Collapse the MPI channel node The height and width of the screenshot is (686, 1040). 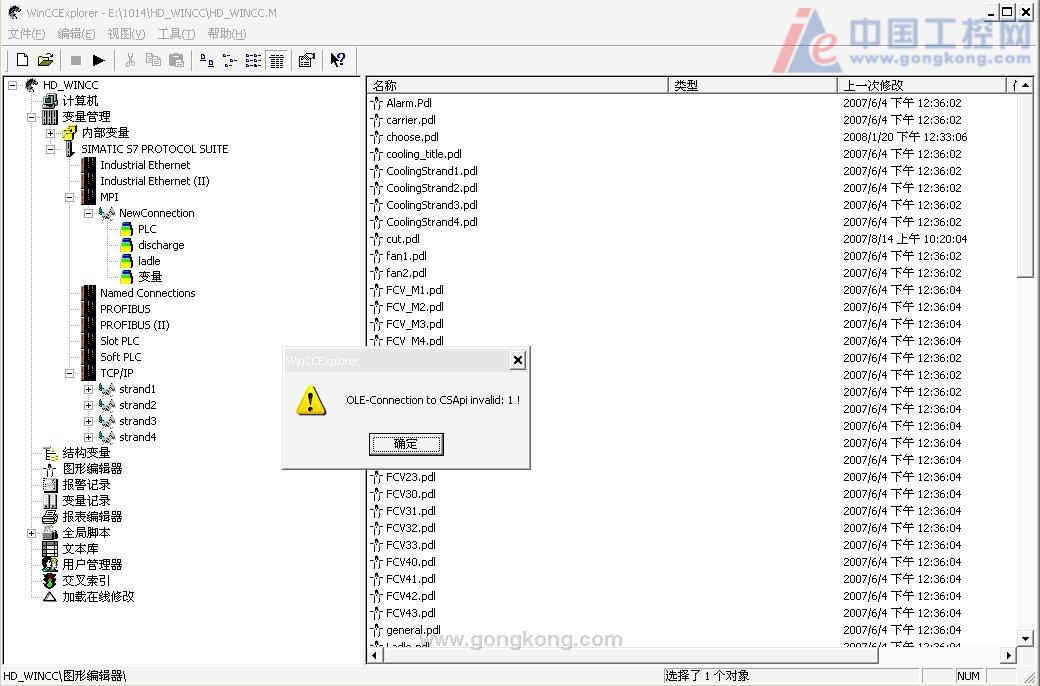[70, 197]
